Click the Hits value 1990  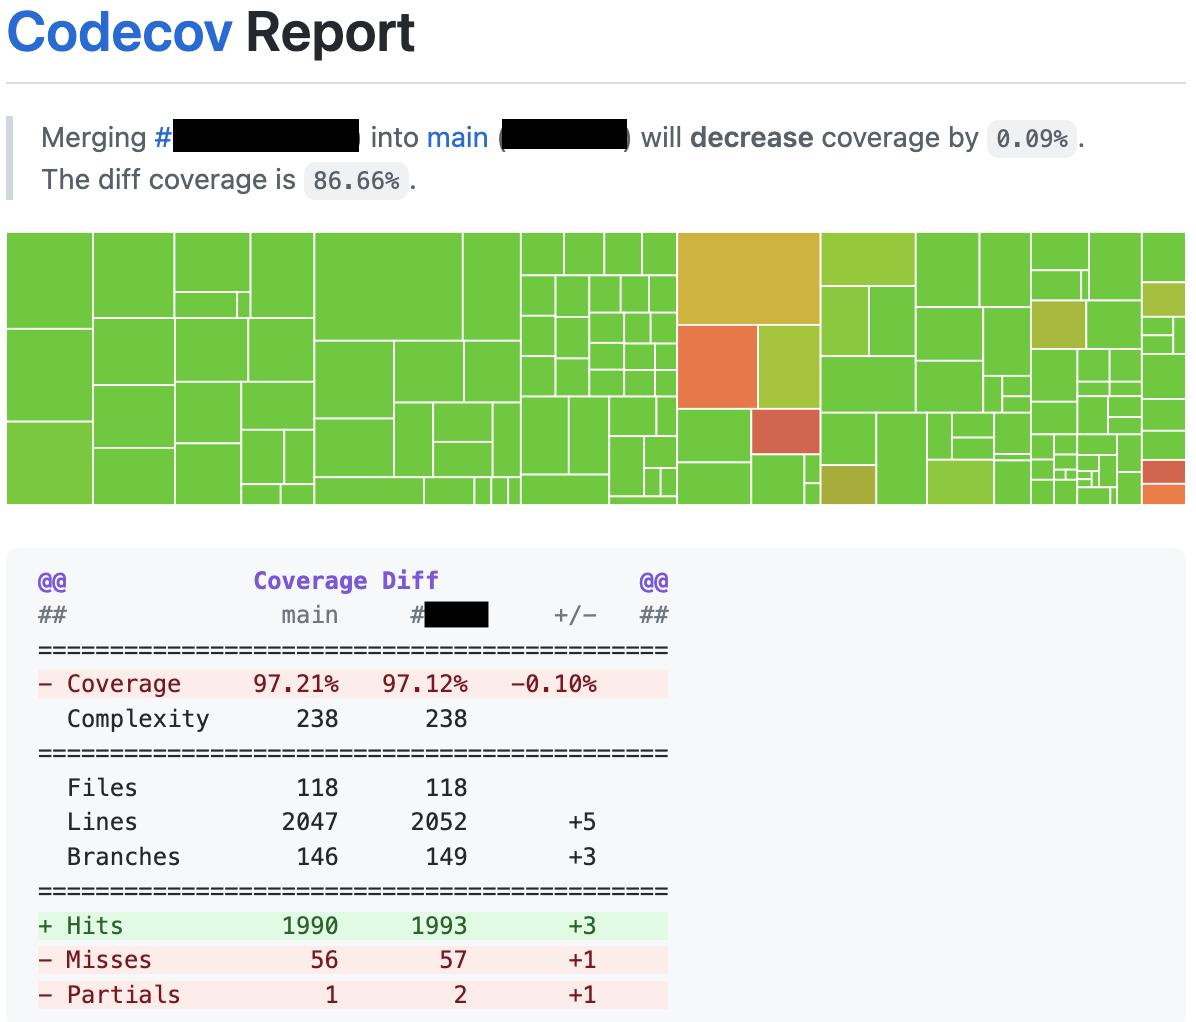[310, 925]
